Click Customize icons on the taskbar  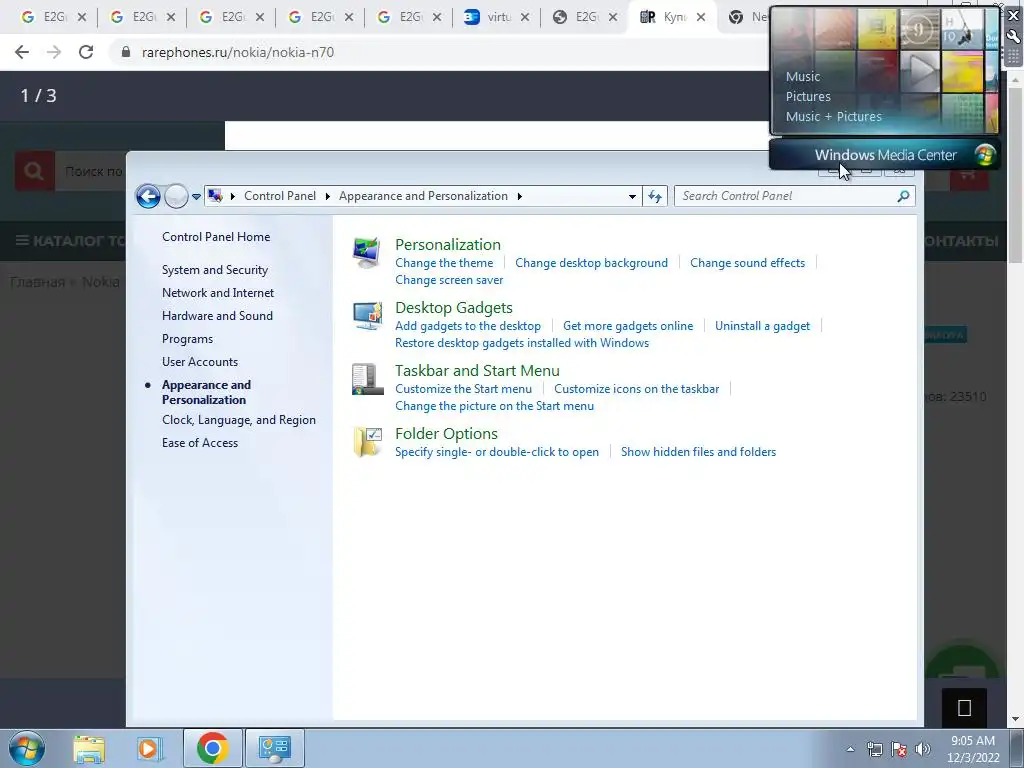pos(637,389)
